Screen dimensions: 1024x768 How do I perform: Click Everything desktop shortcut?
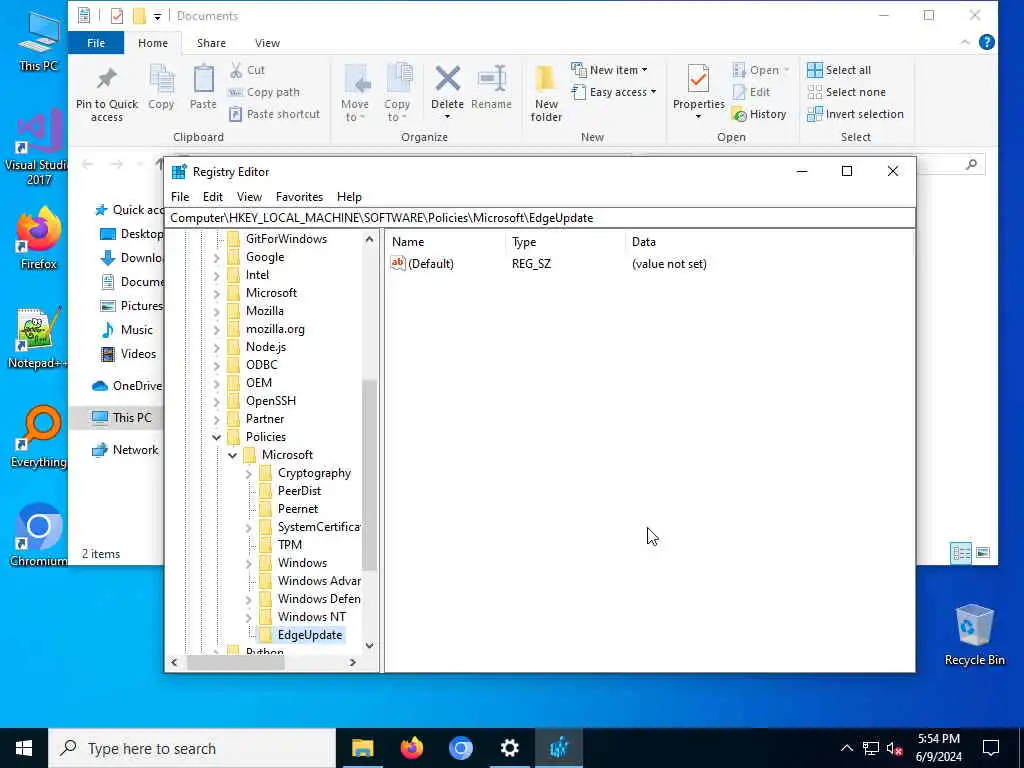pyautogui.click(x=39, y=436)
